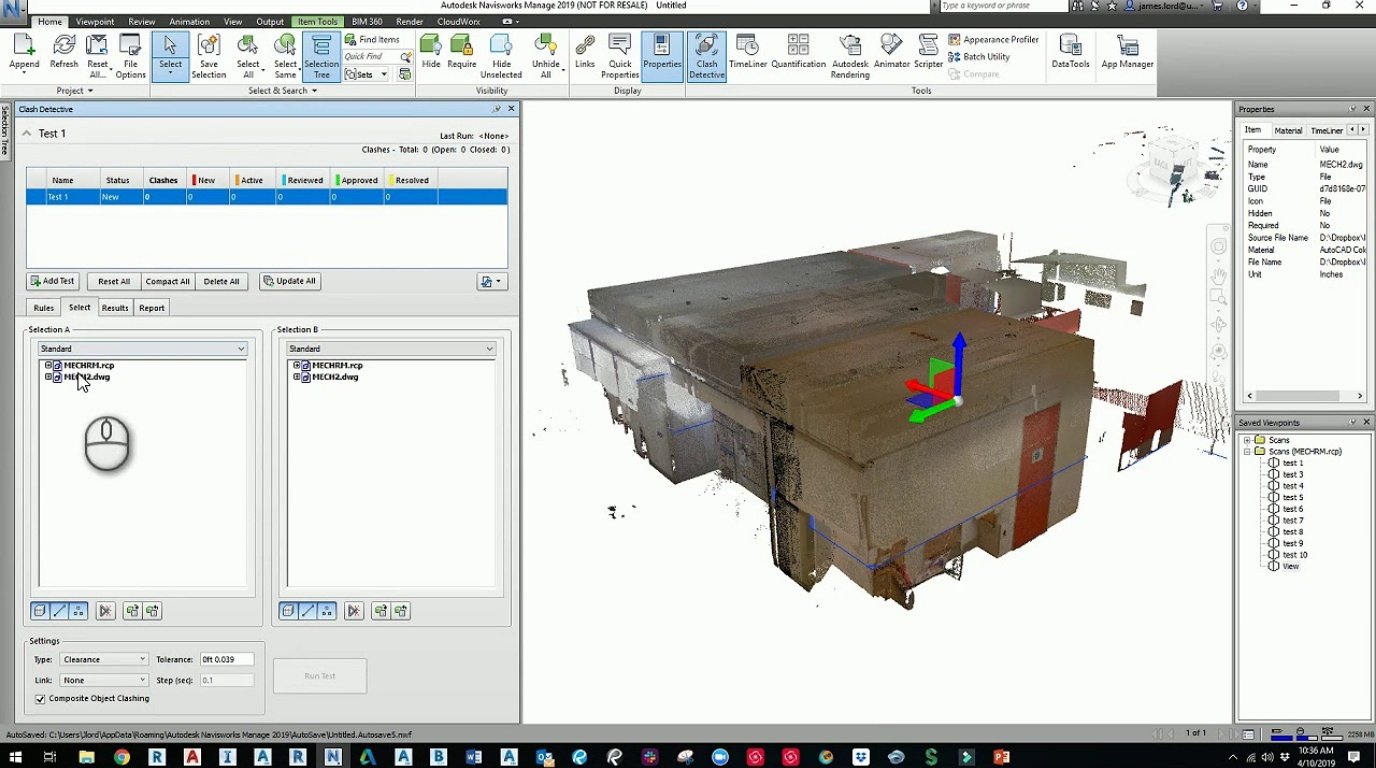Open the Selection B Standard dropdown
The height and width of the screenshot is (768, 1376).
[x=391, y=349]
